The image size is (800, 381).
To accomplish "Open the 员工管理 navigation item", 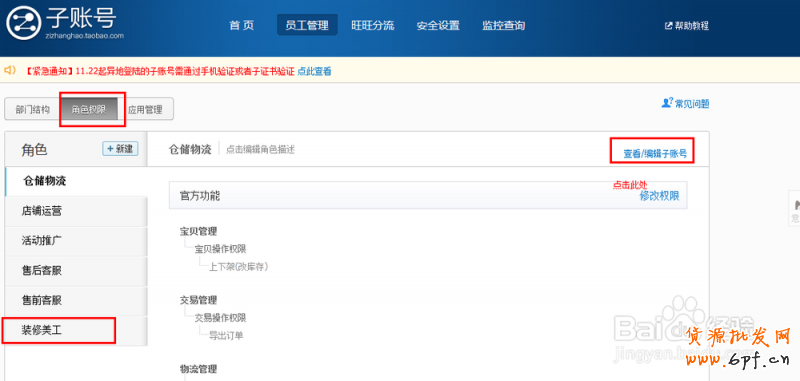I will click(x=307, y=25).
